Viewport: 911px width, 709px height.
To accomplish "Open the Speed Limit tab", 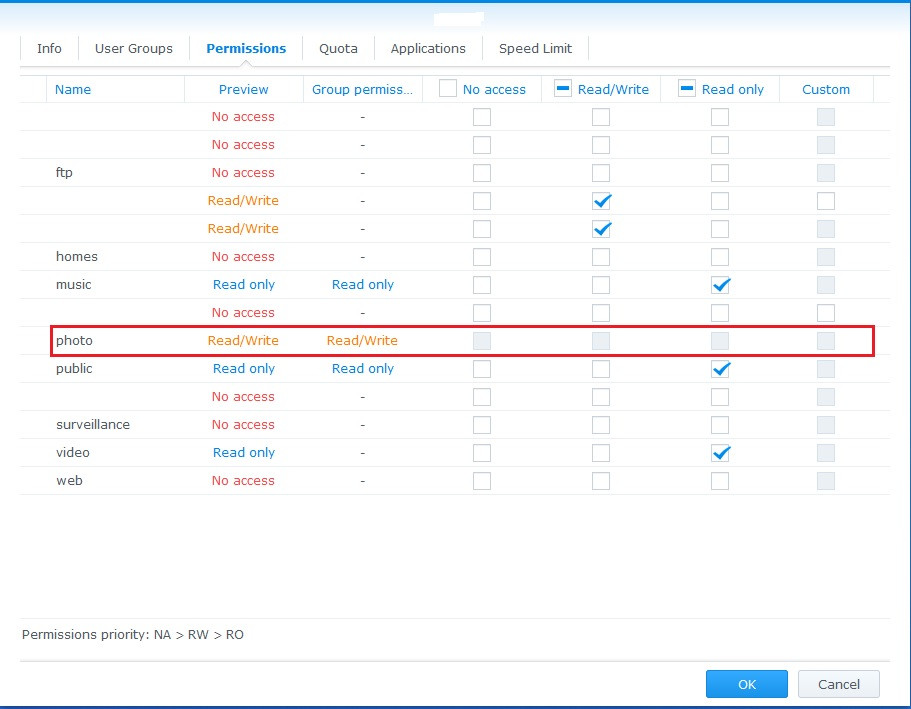I will click(534, 48).
